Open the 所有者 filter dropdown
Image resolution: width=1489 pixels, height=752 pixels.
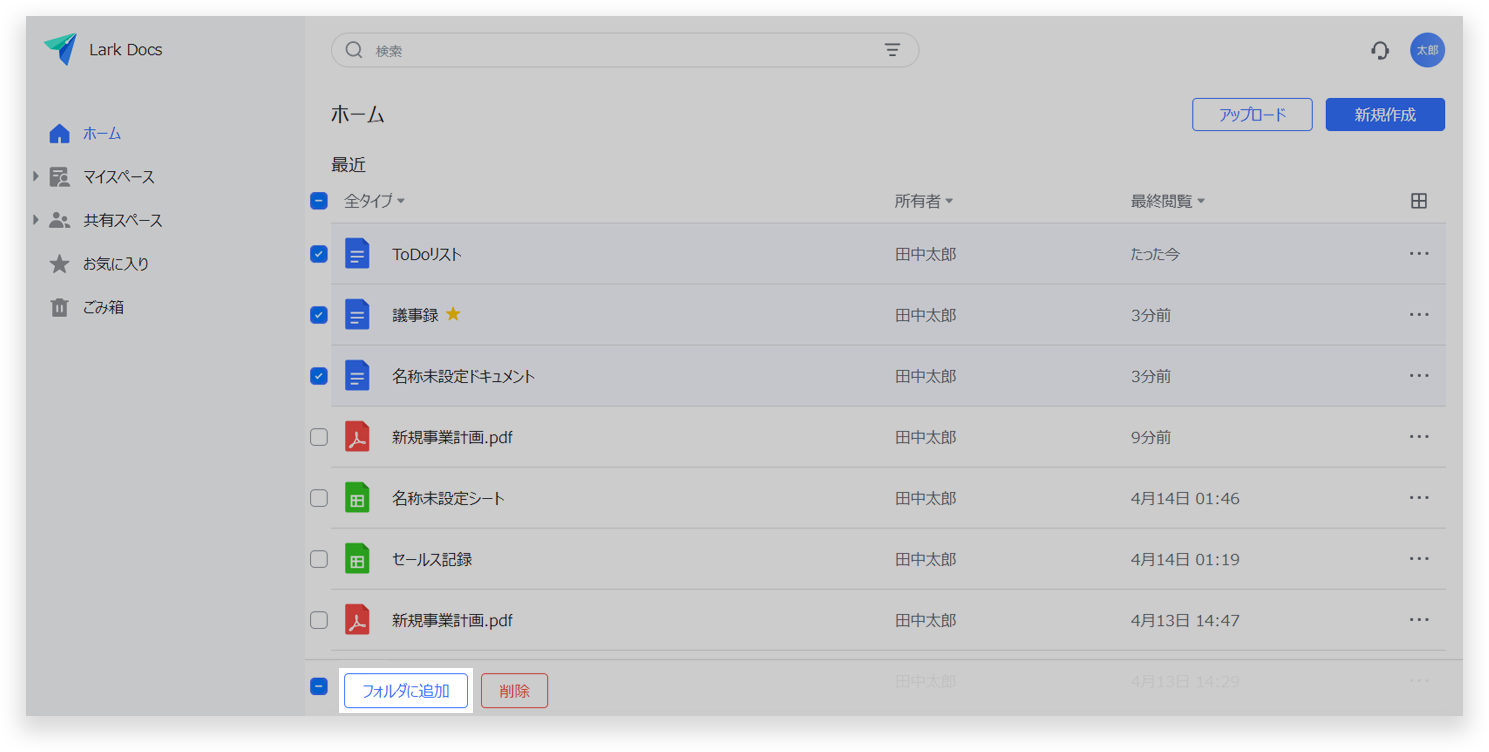[923, 201]
